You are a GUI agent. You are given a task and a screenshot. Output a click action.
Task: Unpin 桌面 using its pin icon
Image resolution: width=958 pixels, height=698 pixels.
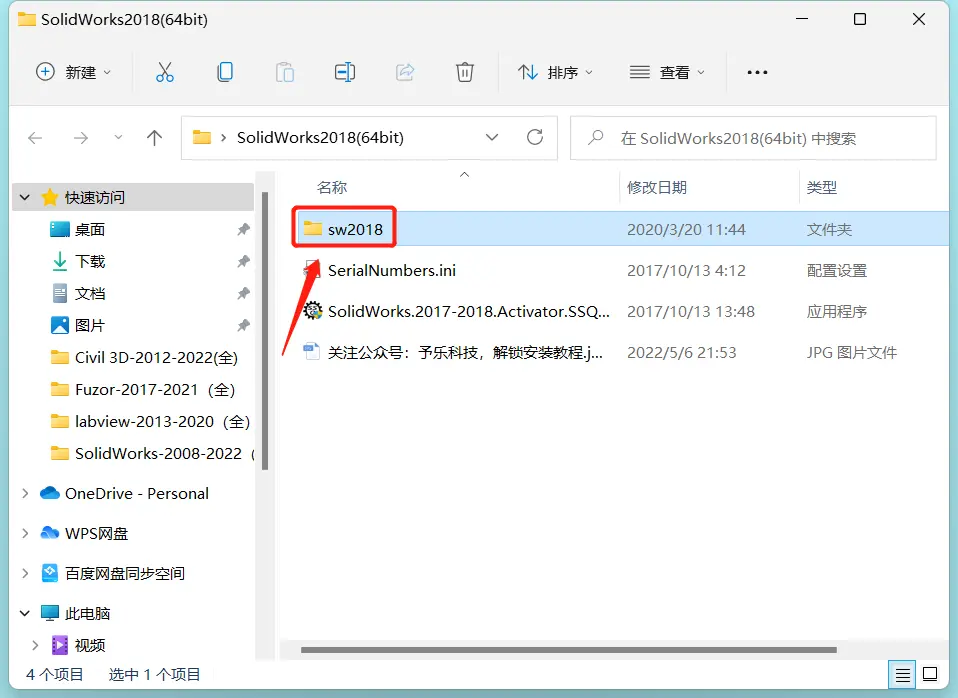[243, 229]
